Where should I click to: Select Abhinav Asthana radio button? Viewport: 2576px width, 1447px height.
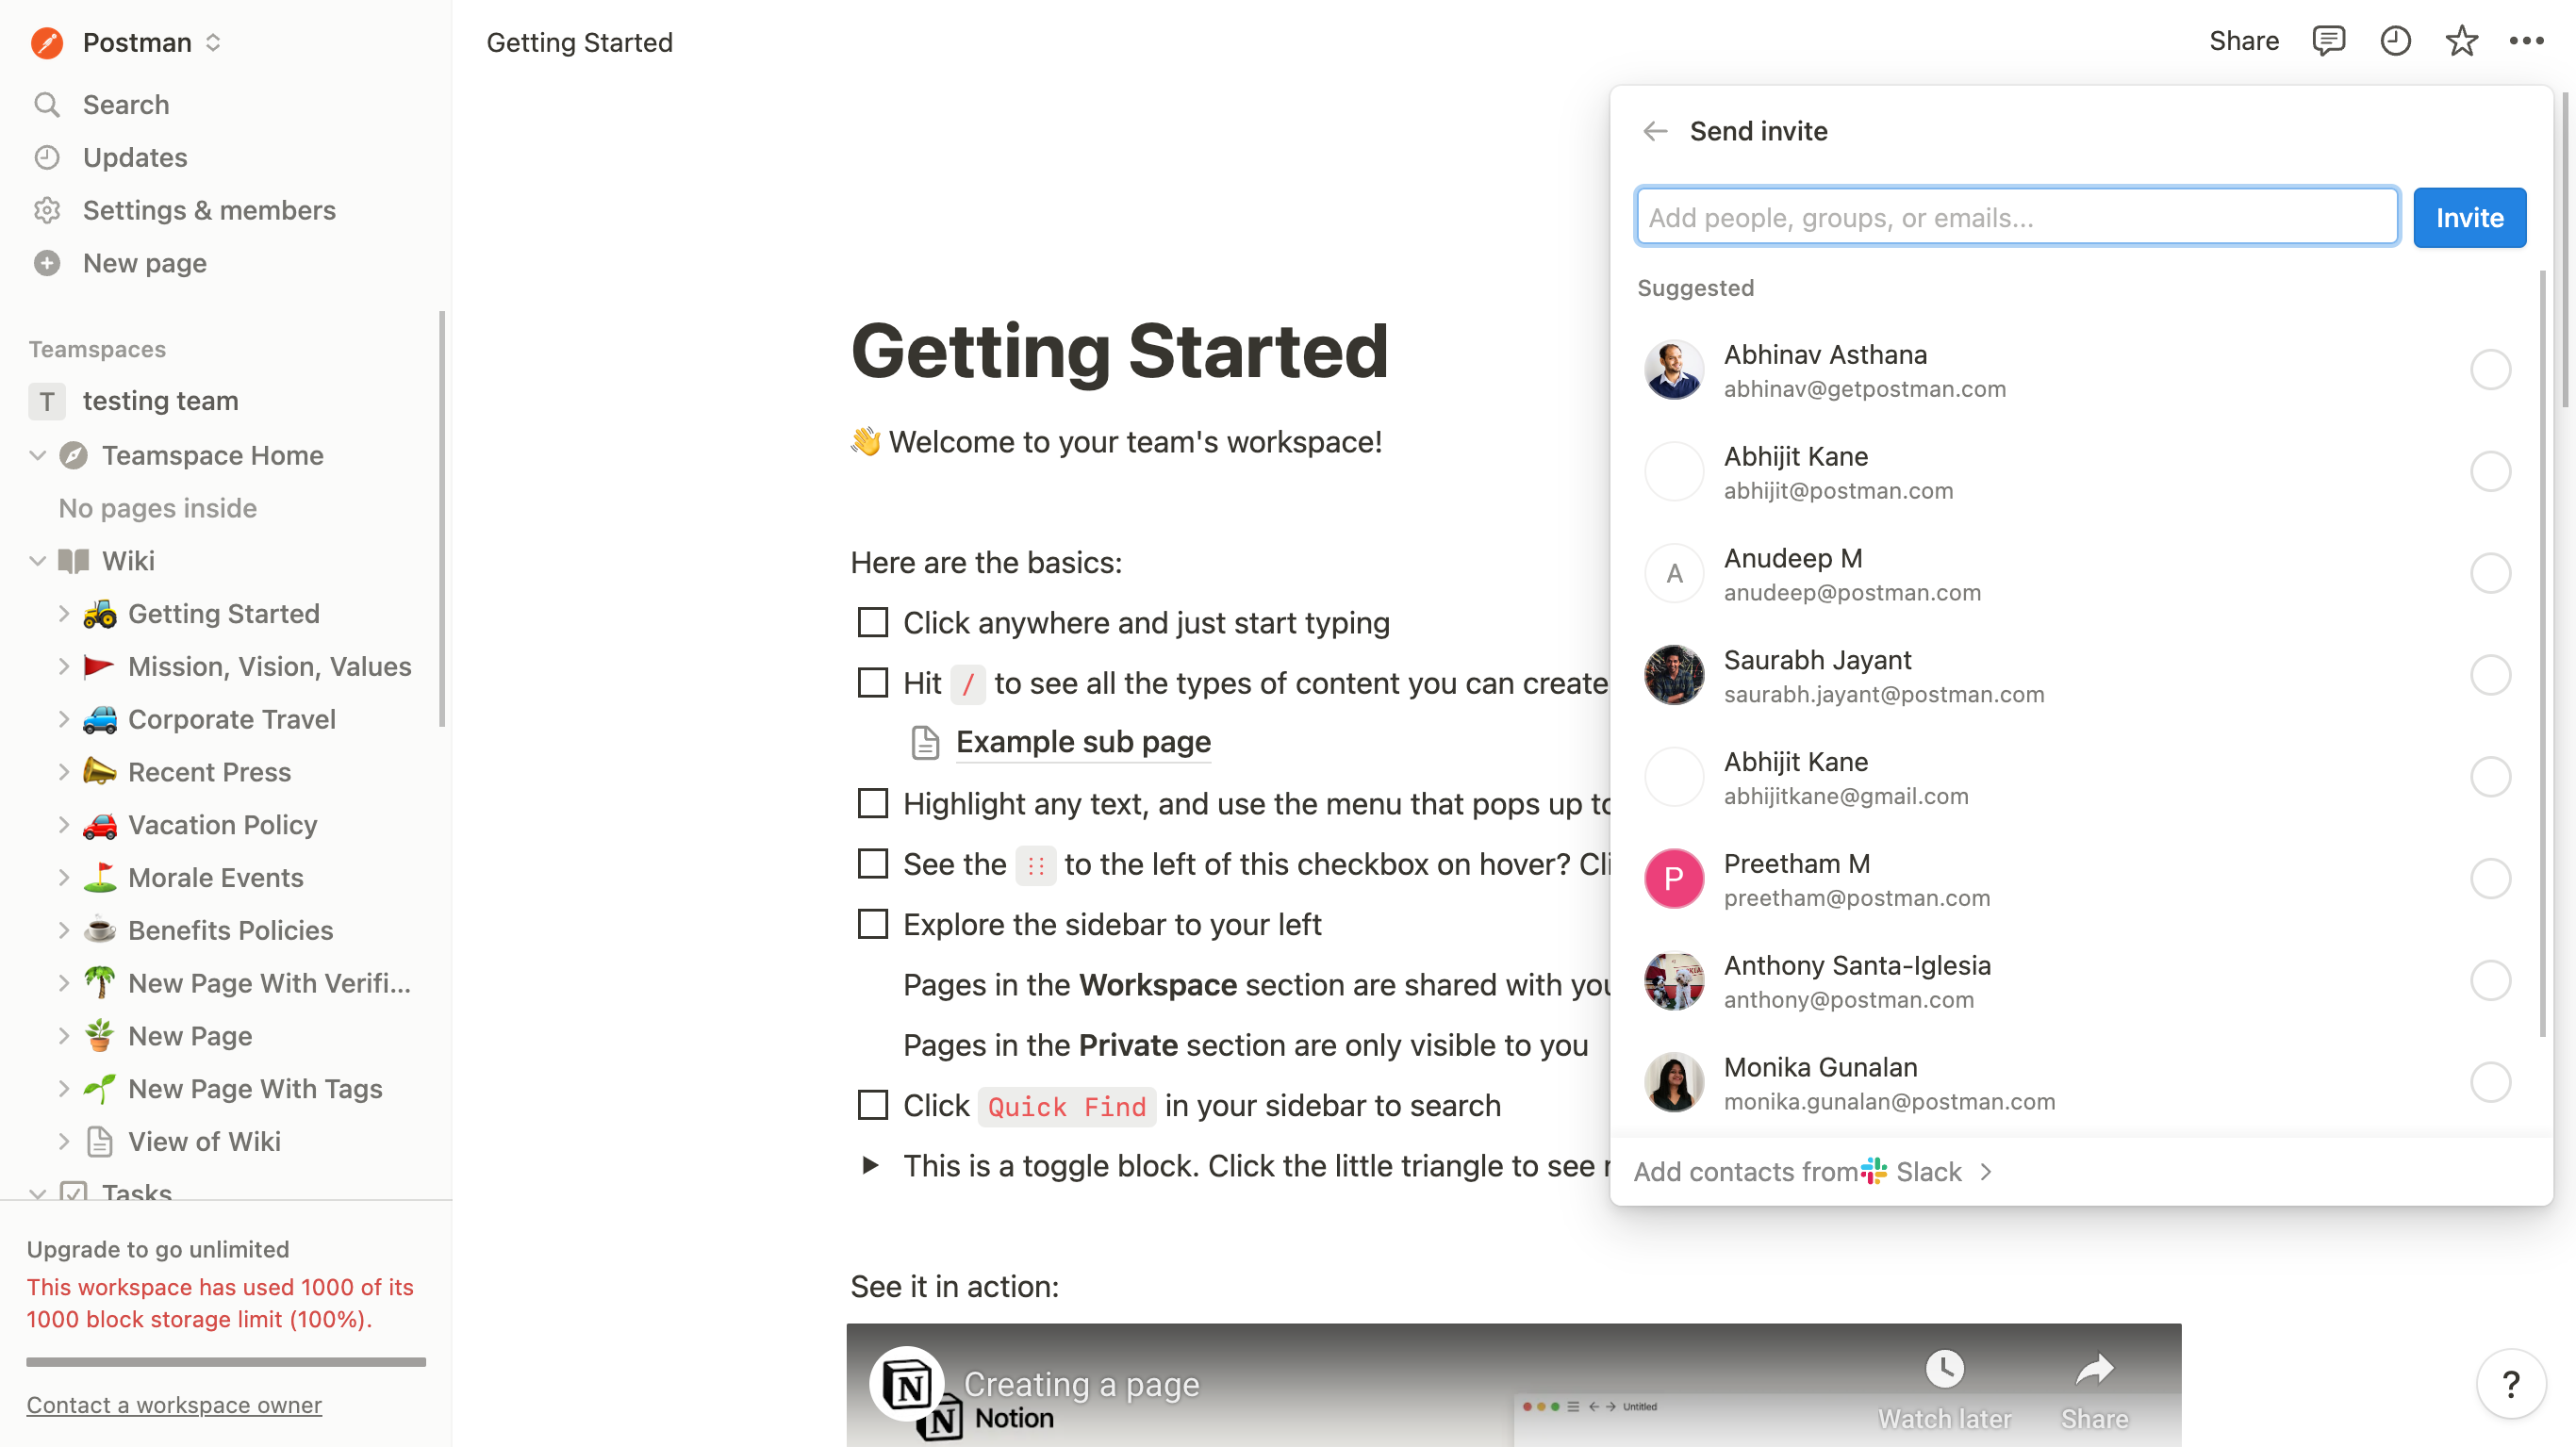(2490, 370)
